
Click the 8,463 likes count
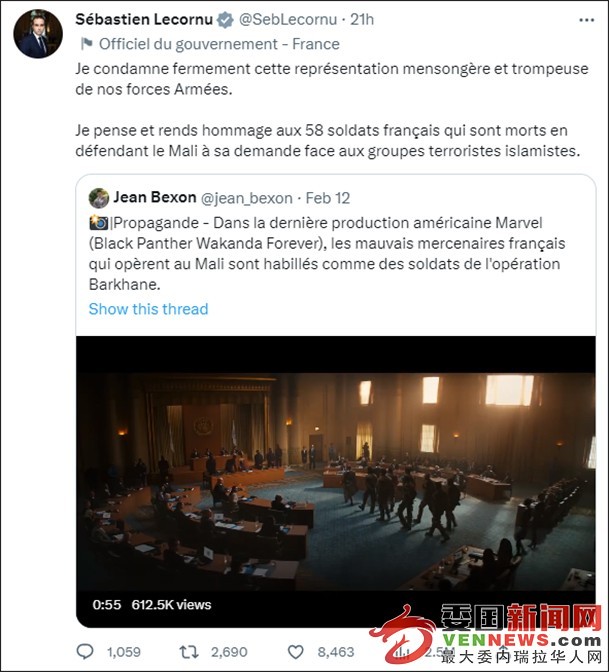[x=336, y=652]
